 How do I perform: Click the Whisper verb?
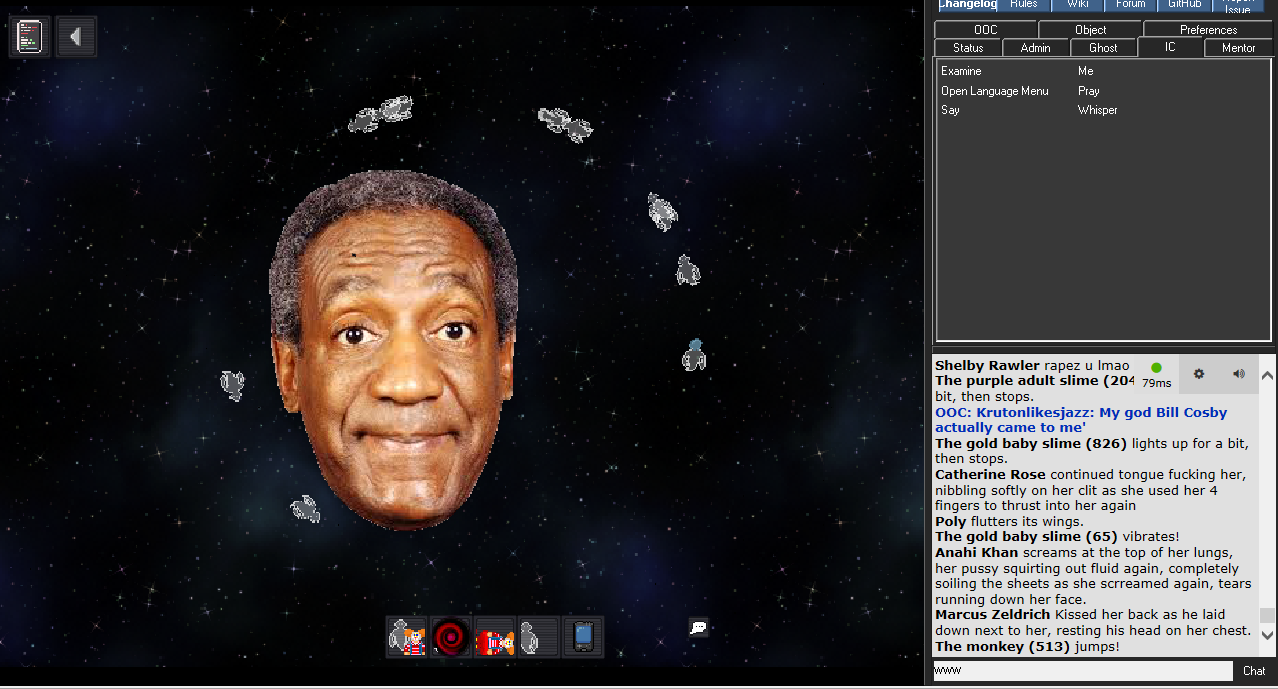point(1097,110)
